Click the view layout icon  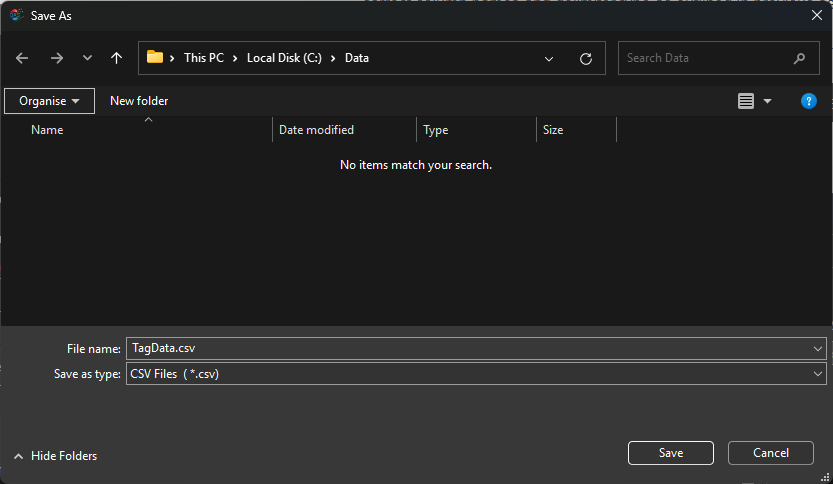(746, 101)
